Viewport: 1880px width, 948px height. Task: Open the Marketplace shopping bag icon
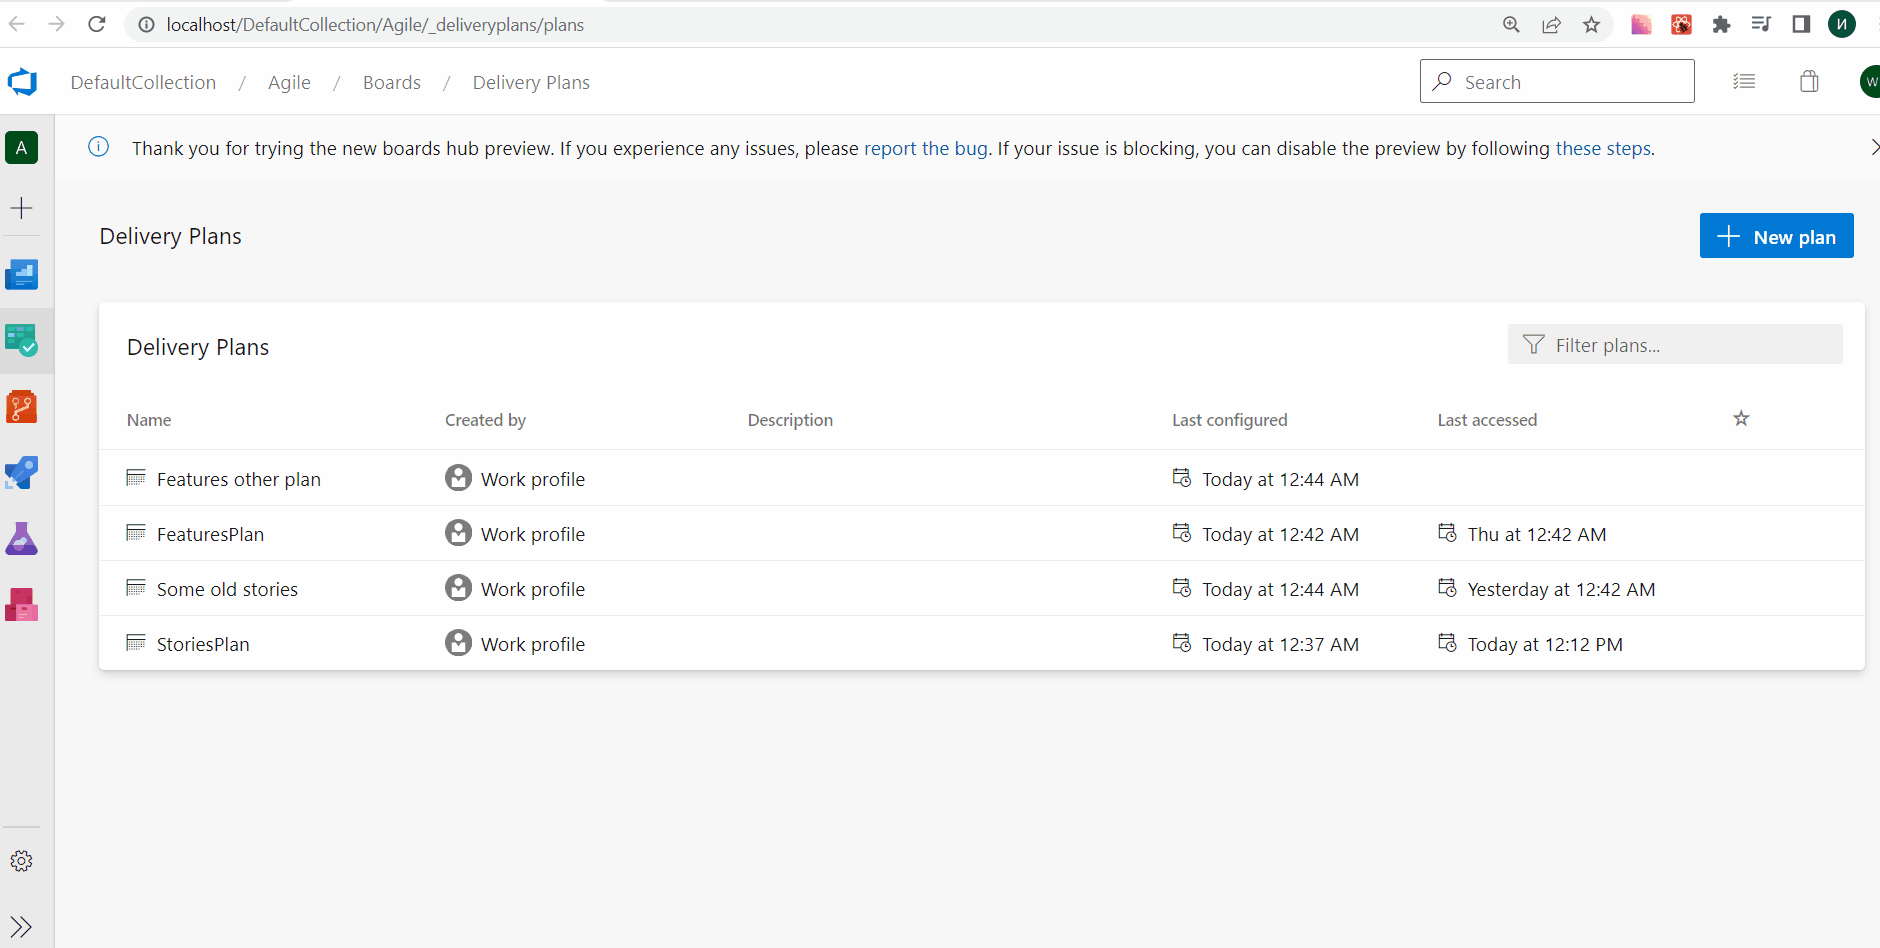click(x=1809, y=81)
